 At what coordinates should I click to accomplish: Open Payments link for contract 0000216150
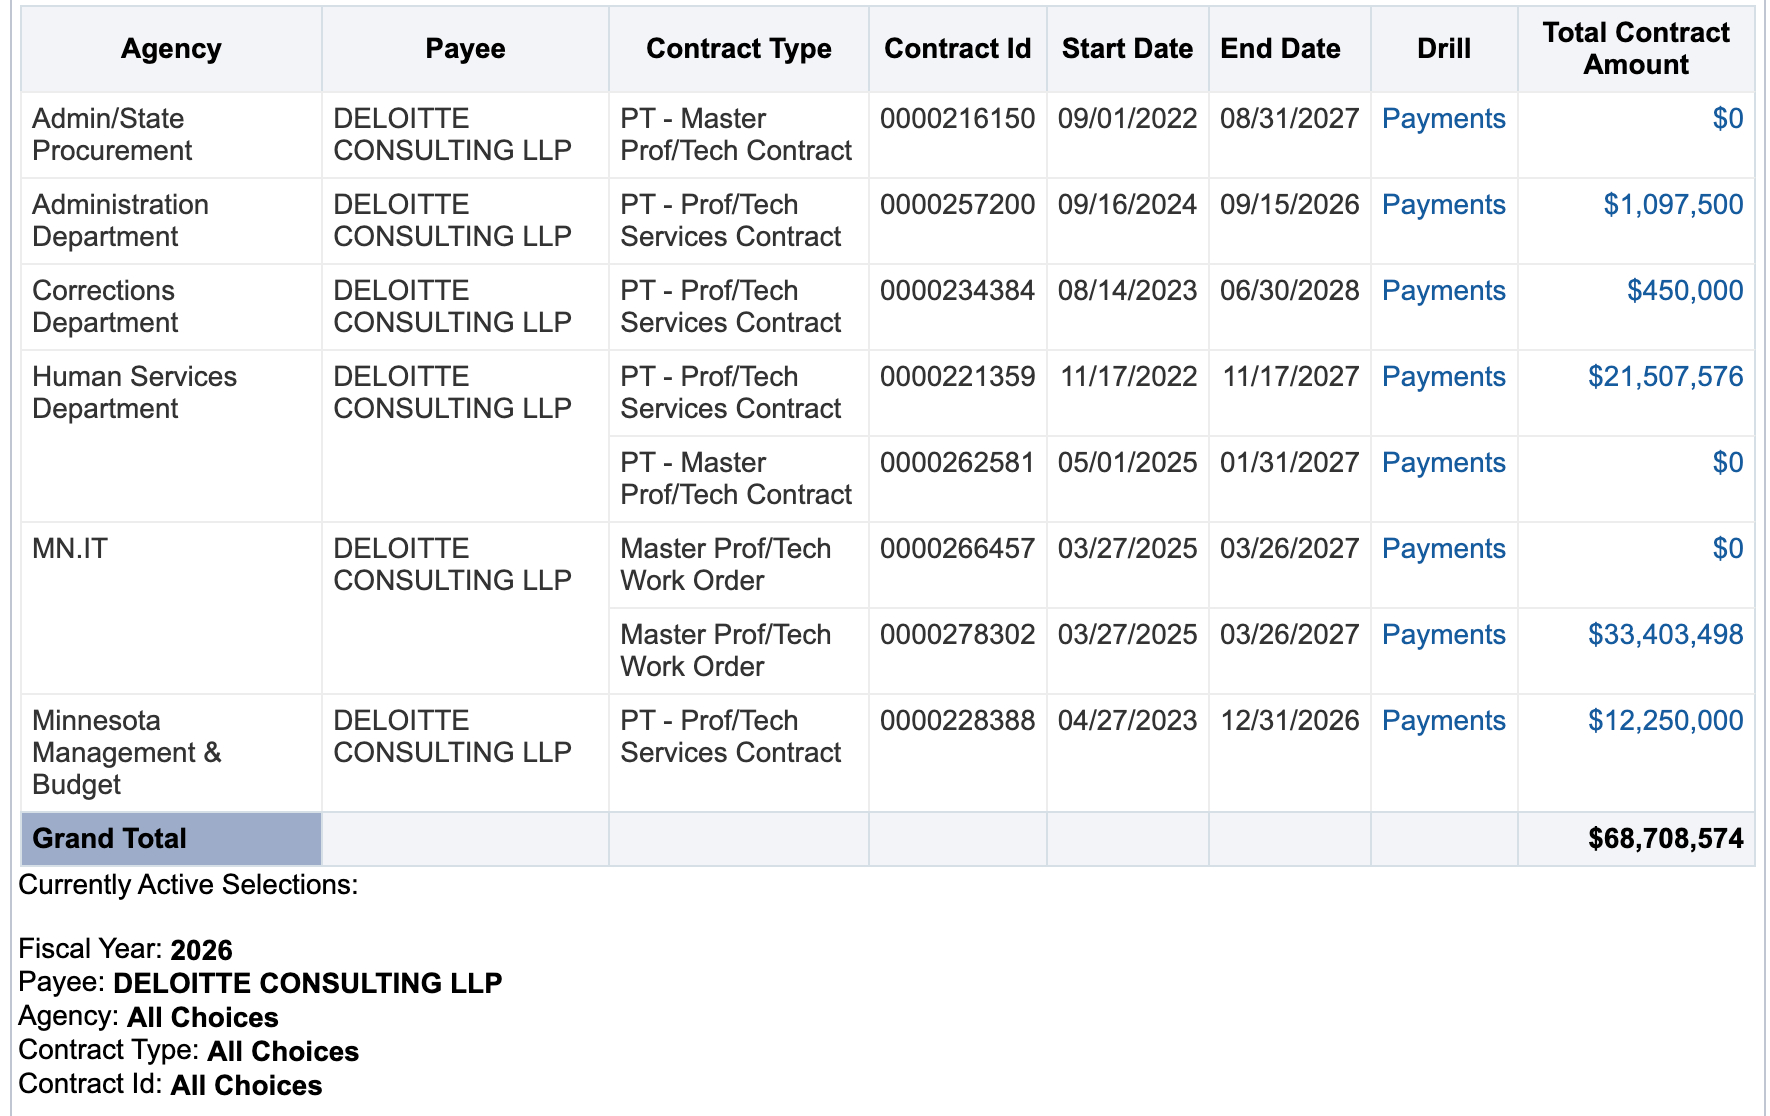[x=1443, y=119]
